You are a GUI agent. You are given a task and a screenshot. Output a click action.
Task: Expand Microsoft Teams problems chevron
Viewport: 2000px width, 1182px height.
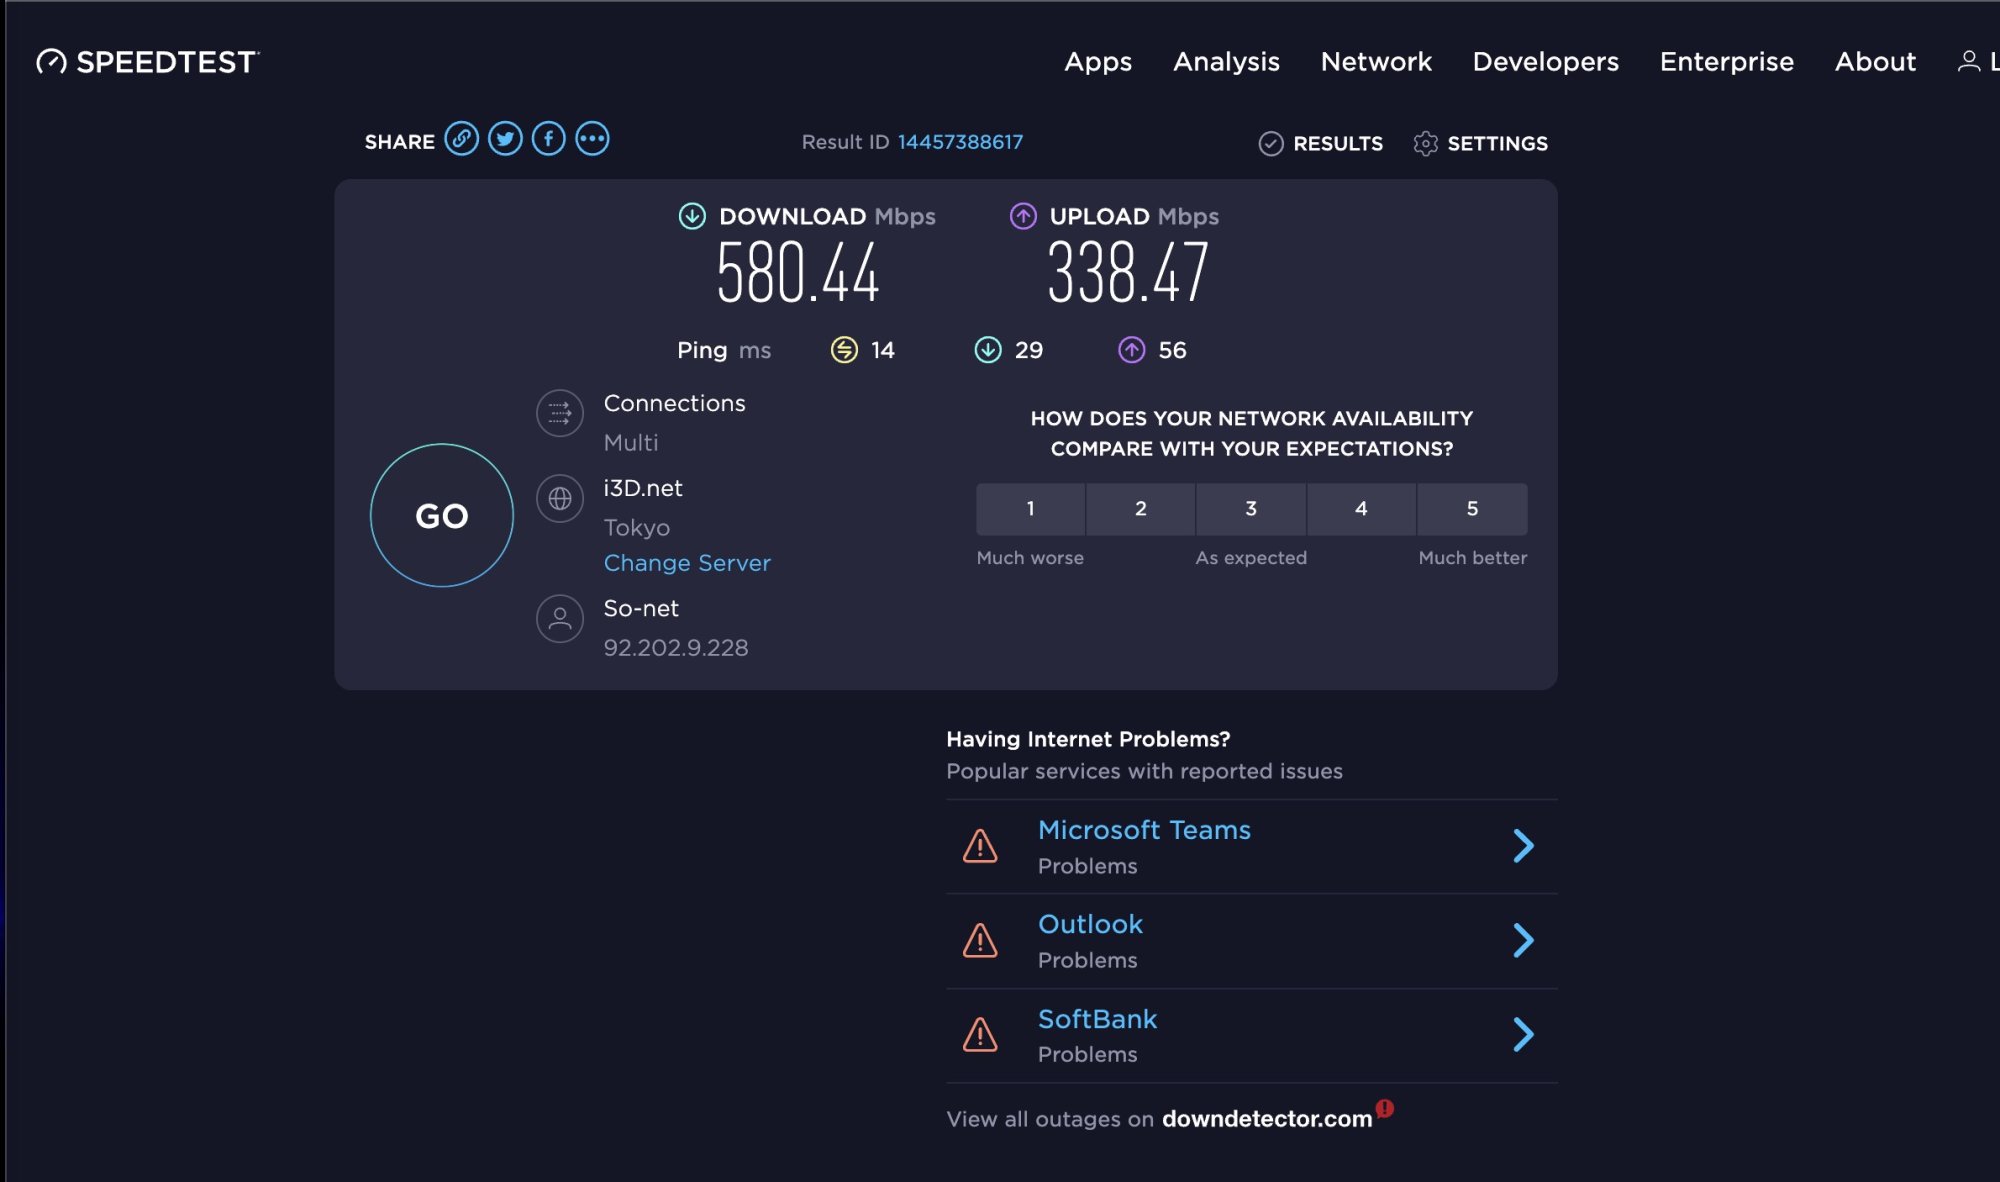coord(1523,846)
